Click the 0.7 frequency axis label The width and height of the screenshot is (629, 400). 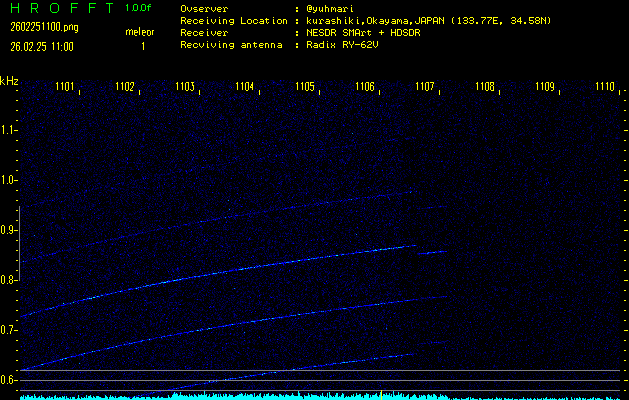click(9, 330)
